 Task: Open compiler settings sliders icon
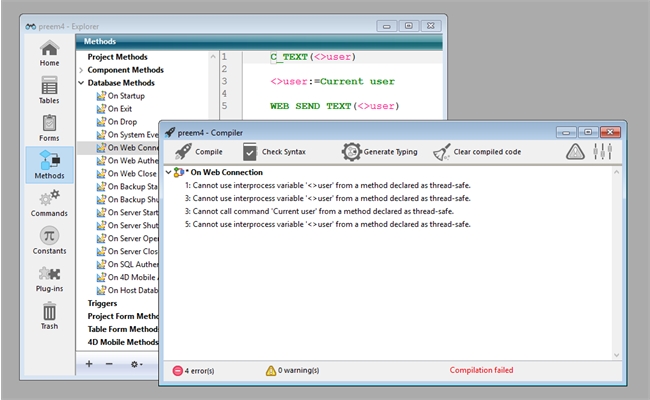[x=602, y=152]
